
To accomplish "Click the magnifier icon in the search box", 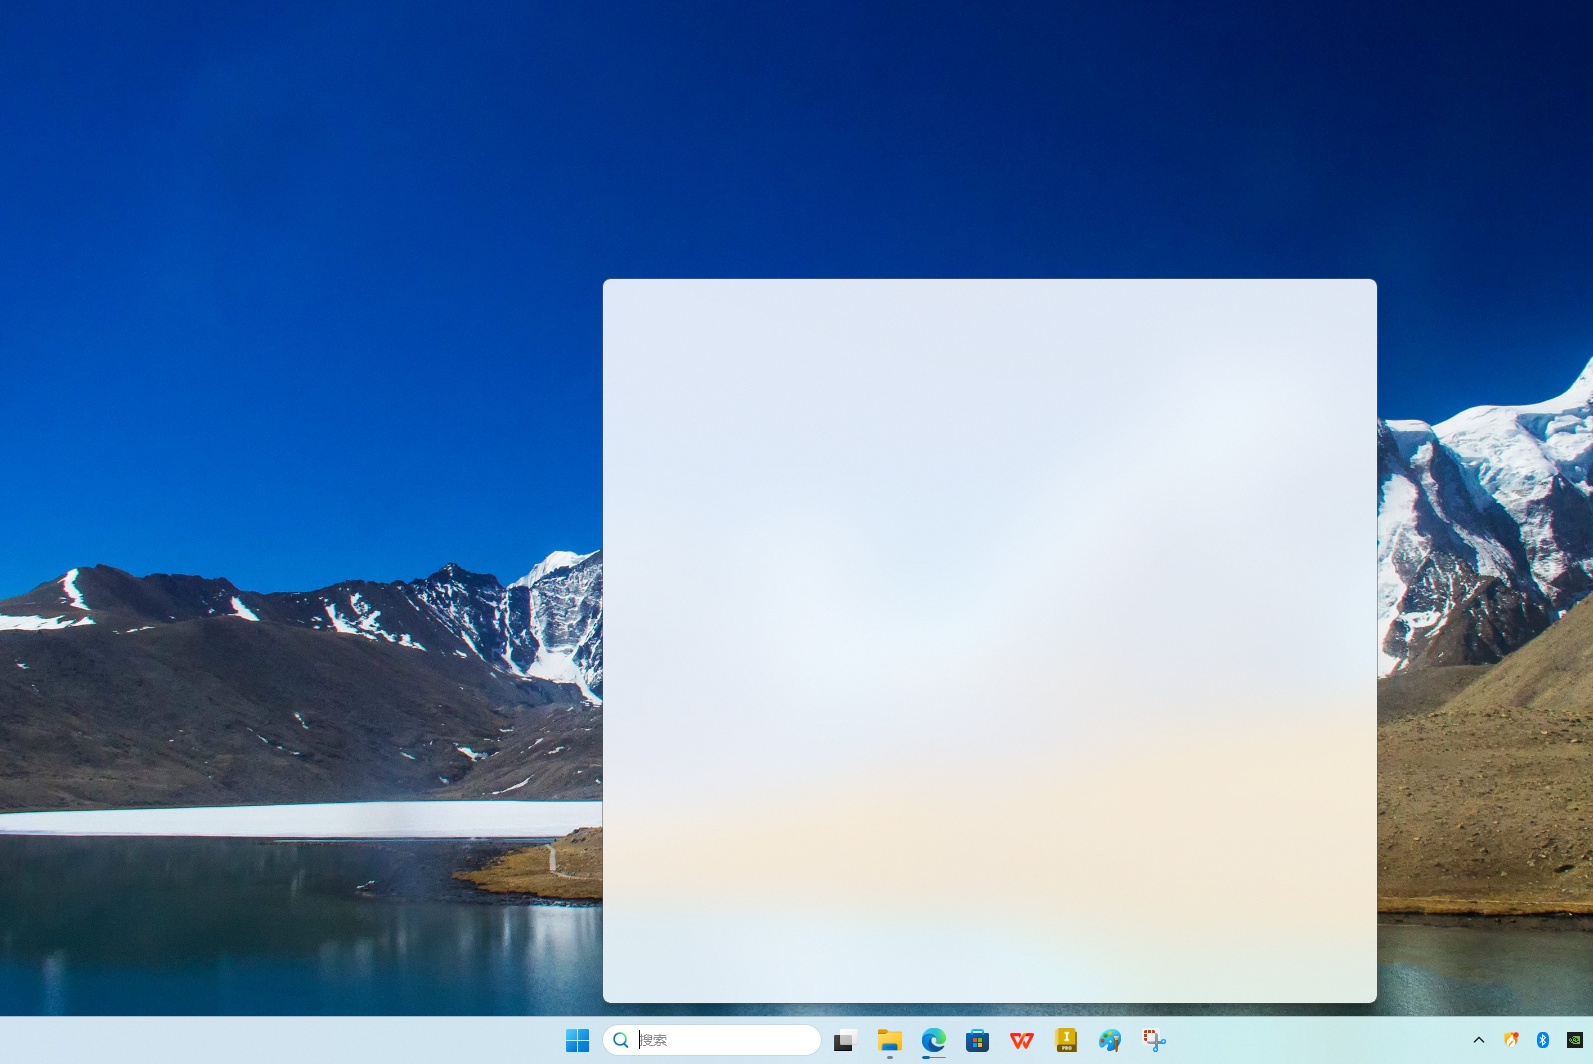I will [621, 1040].
